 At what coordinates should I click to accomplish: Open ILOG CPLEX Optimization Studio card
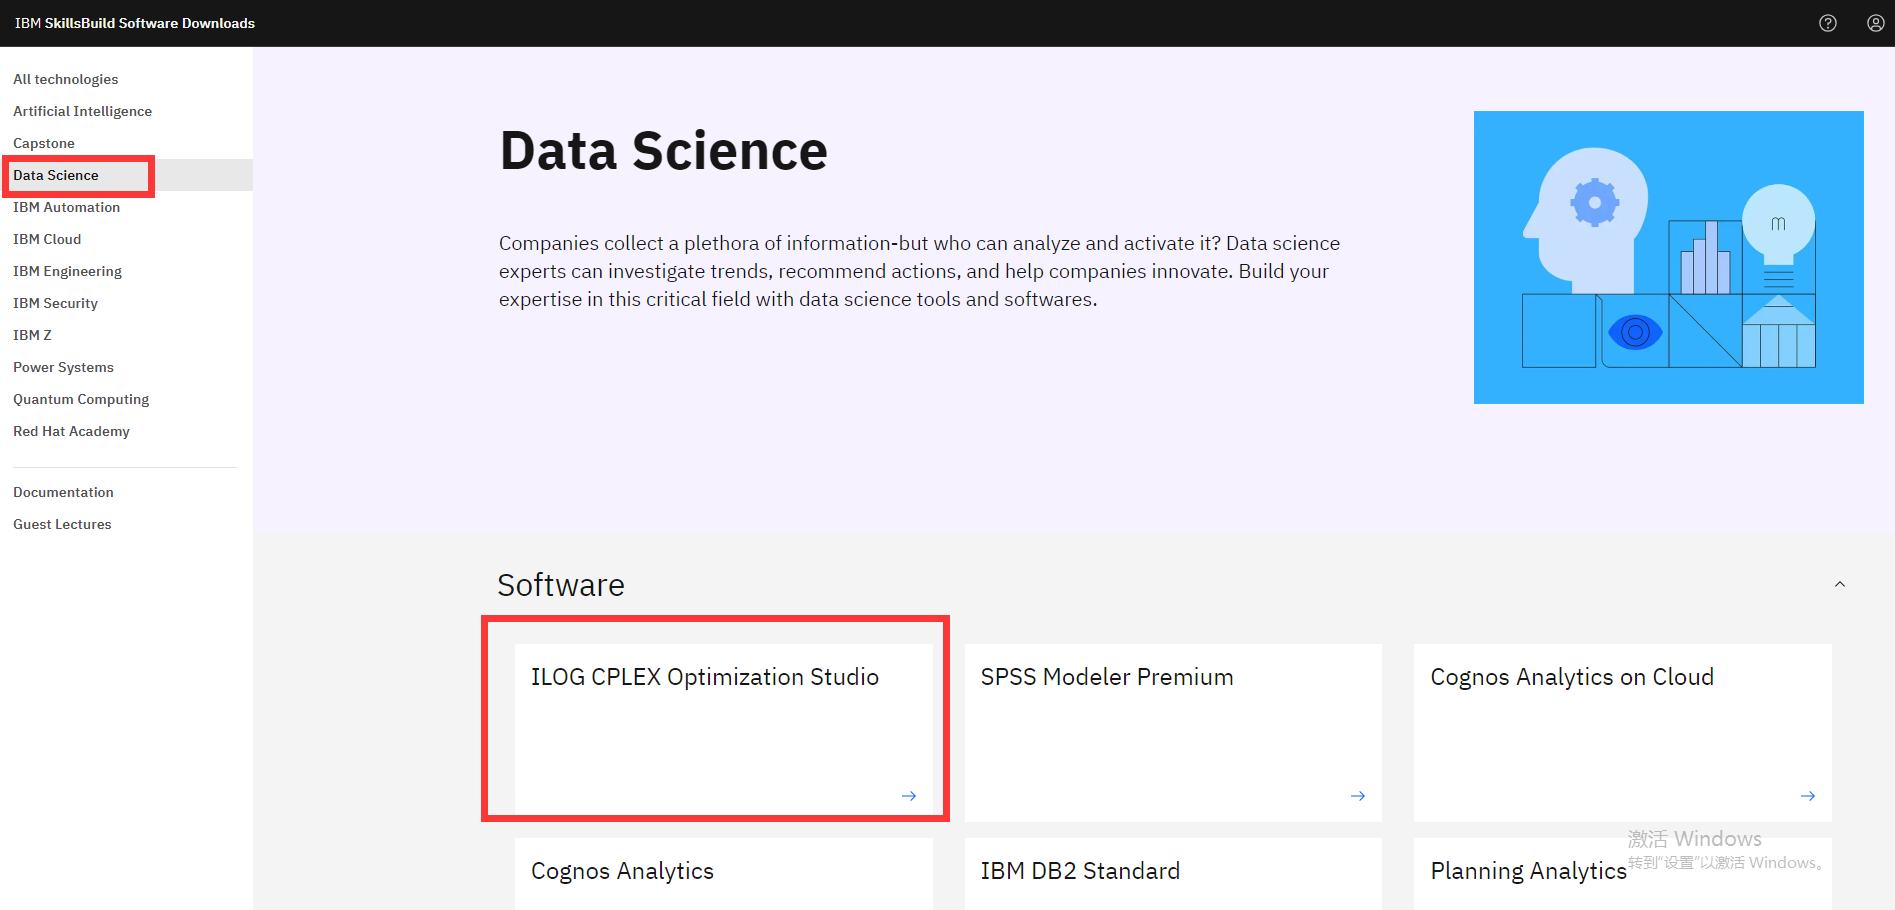[724, 733]
